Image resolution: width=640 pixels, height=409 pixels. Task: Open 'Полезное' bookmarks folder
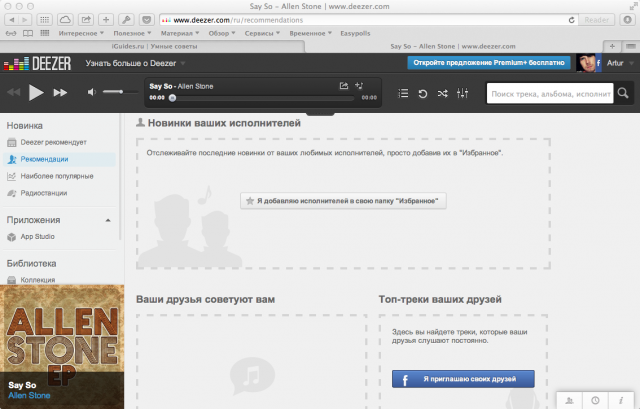click(x=132, y=33)
